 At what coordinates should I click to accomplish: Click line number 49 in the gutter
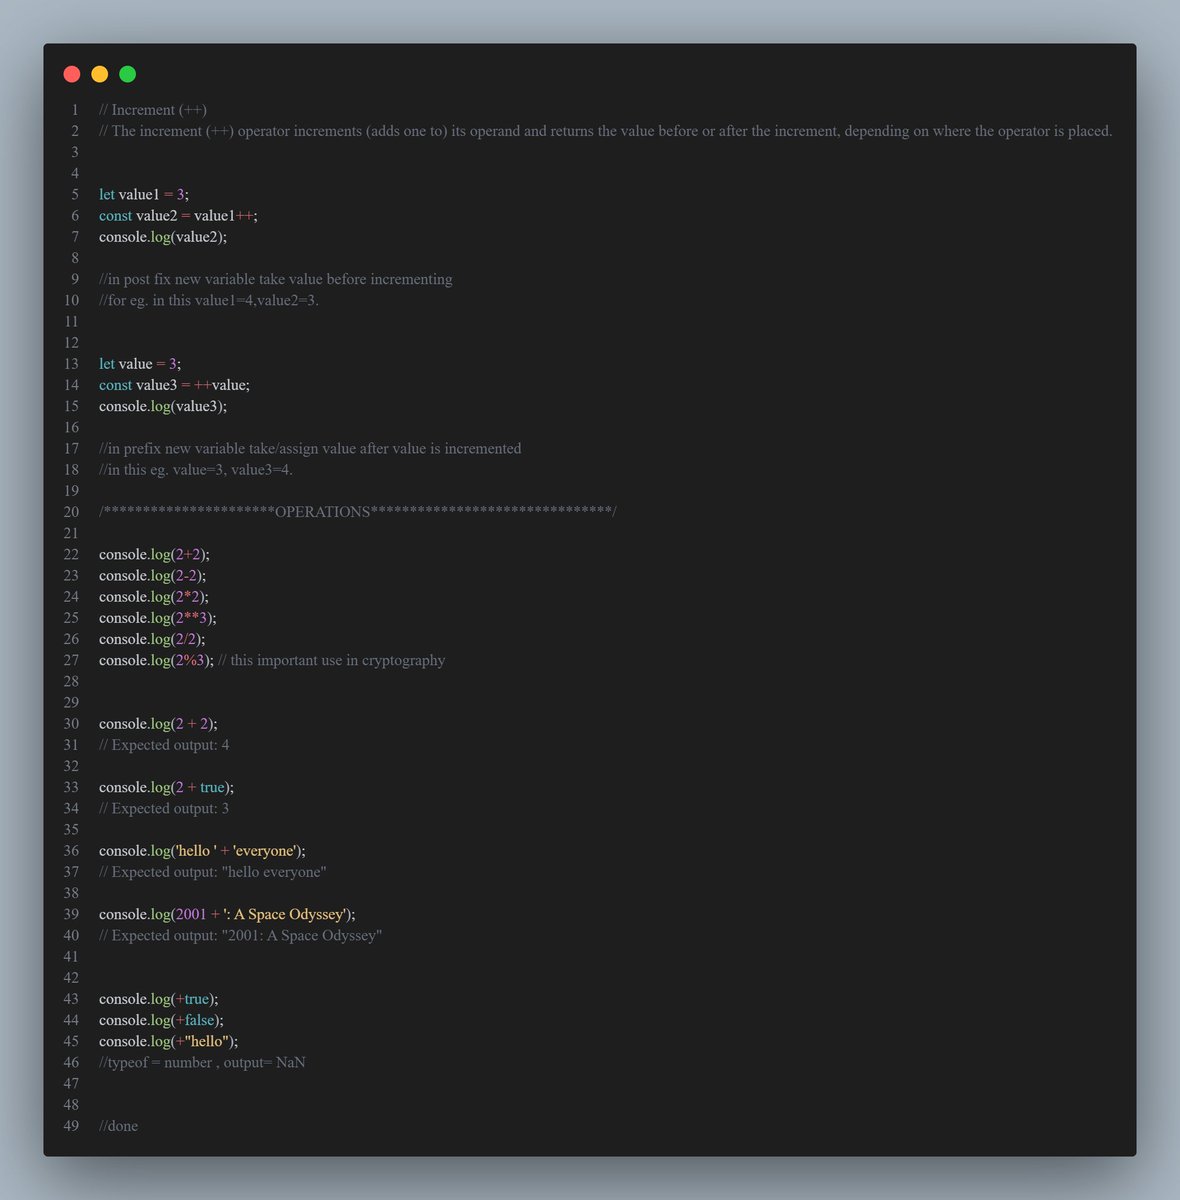[71, 1126]
